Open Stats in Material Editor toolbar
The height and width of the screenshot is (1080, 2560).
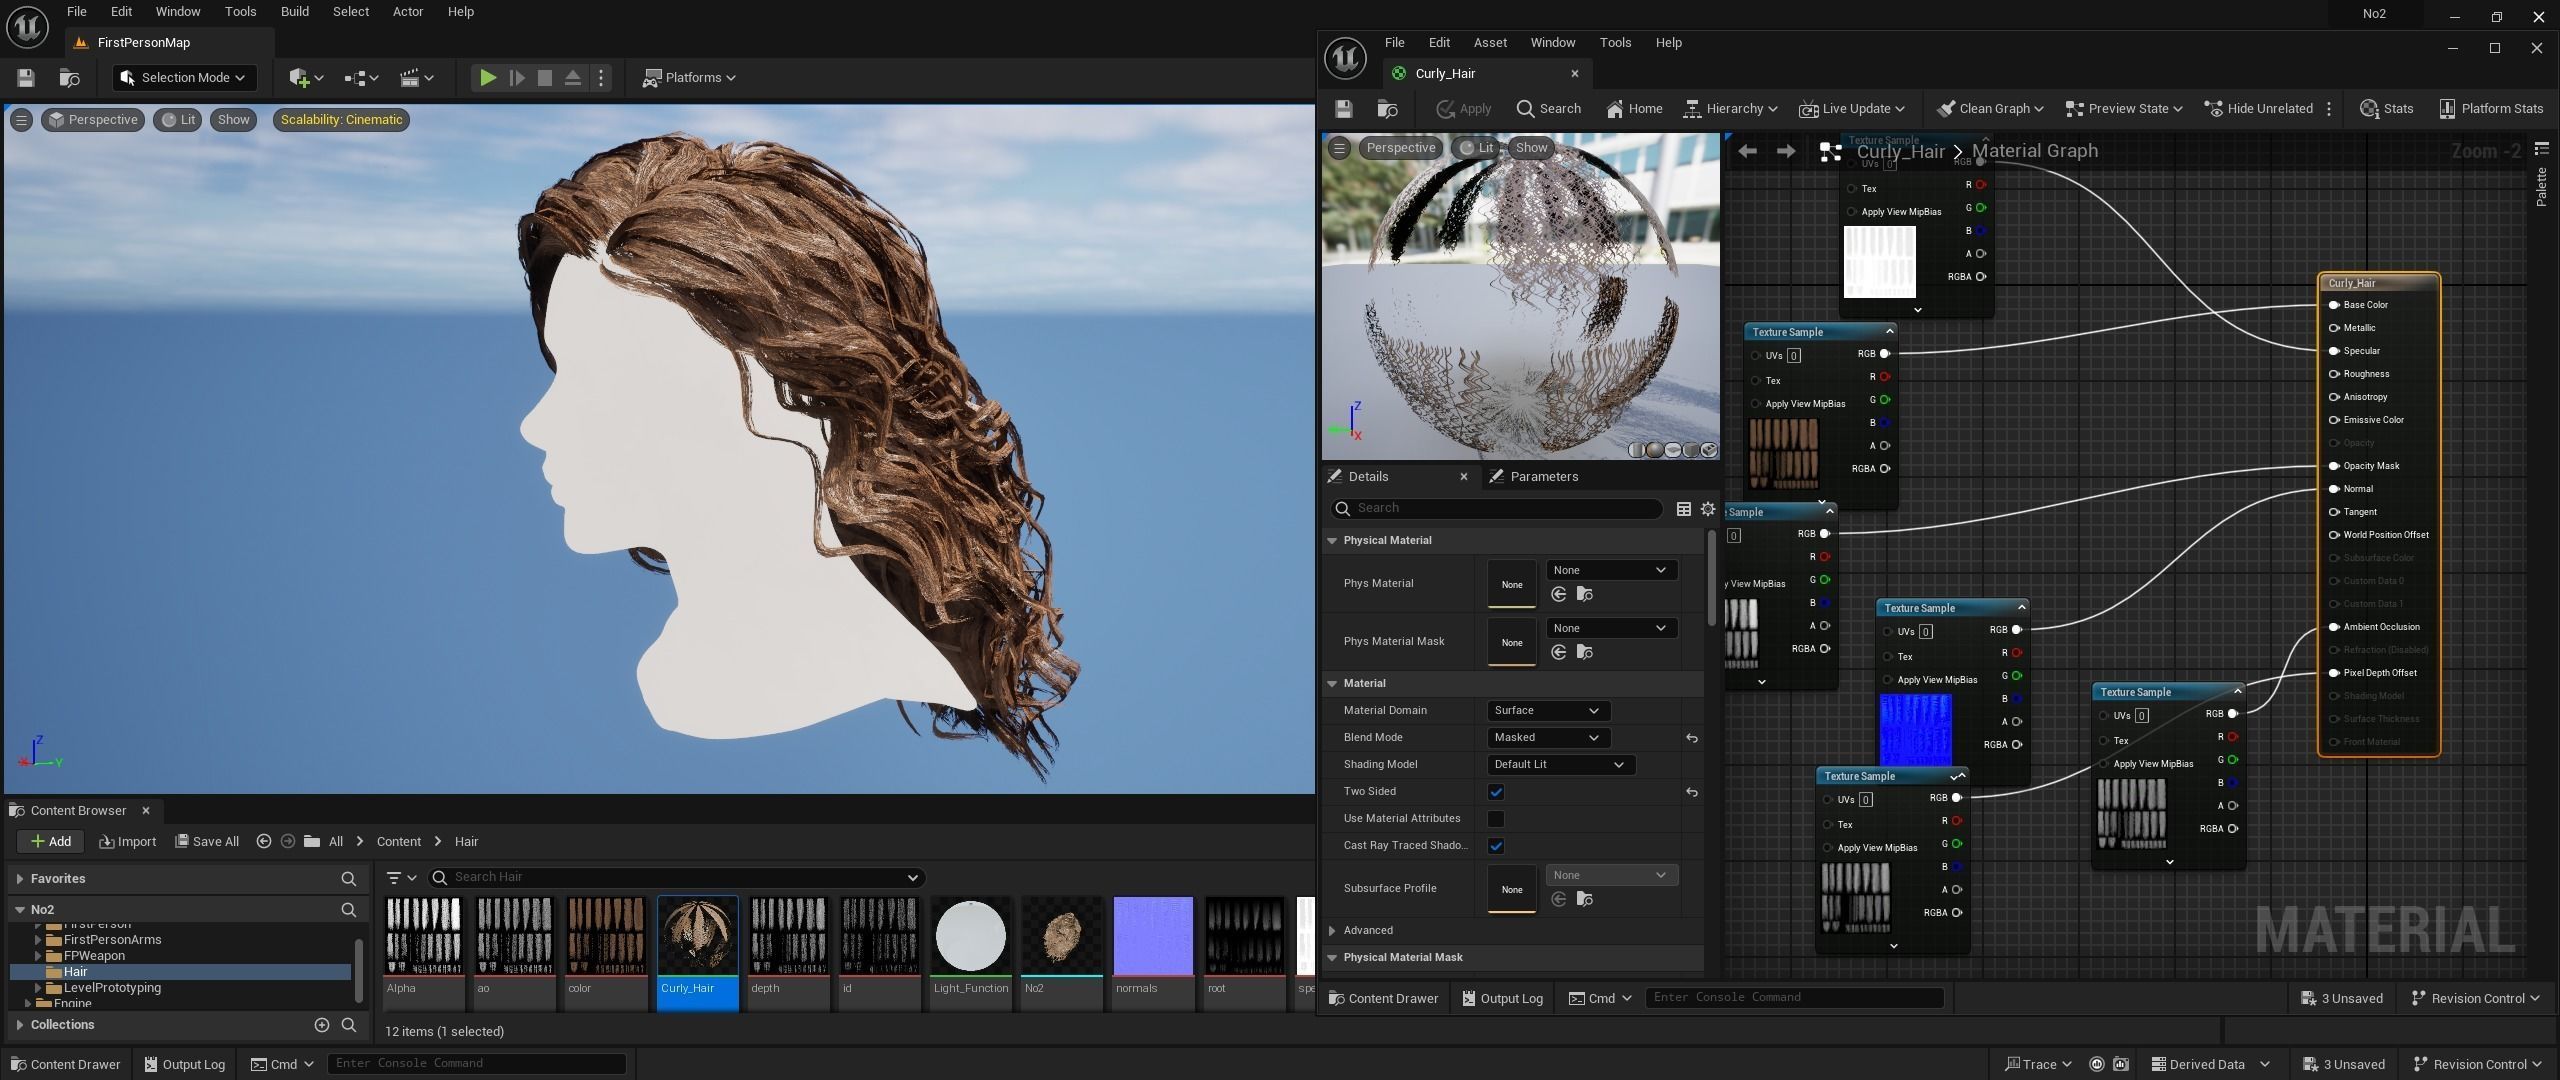pyautogui.click(x=2387, y=109)
